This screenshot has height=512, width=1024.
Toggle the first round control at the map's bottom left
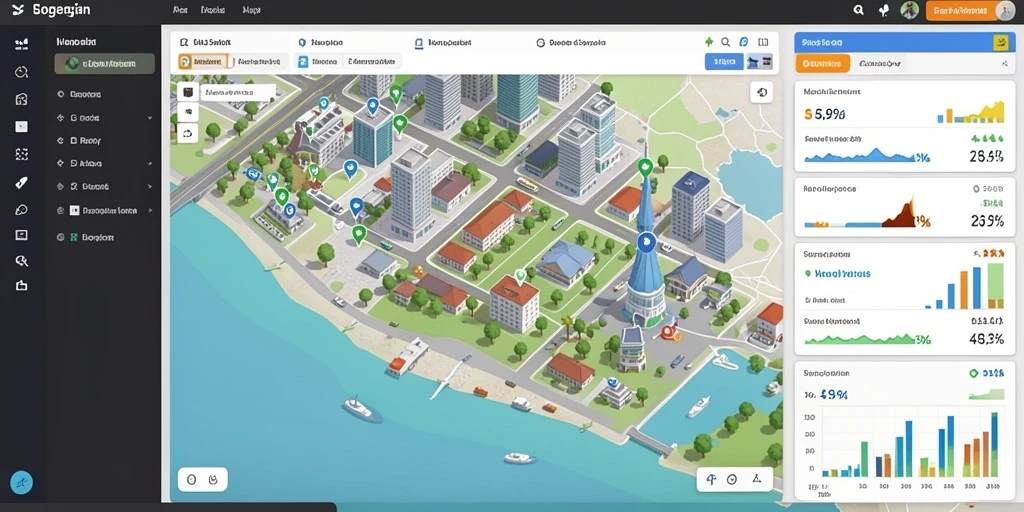[x=191, y=479]
